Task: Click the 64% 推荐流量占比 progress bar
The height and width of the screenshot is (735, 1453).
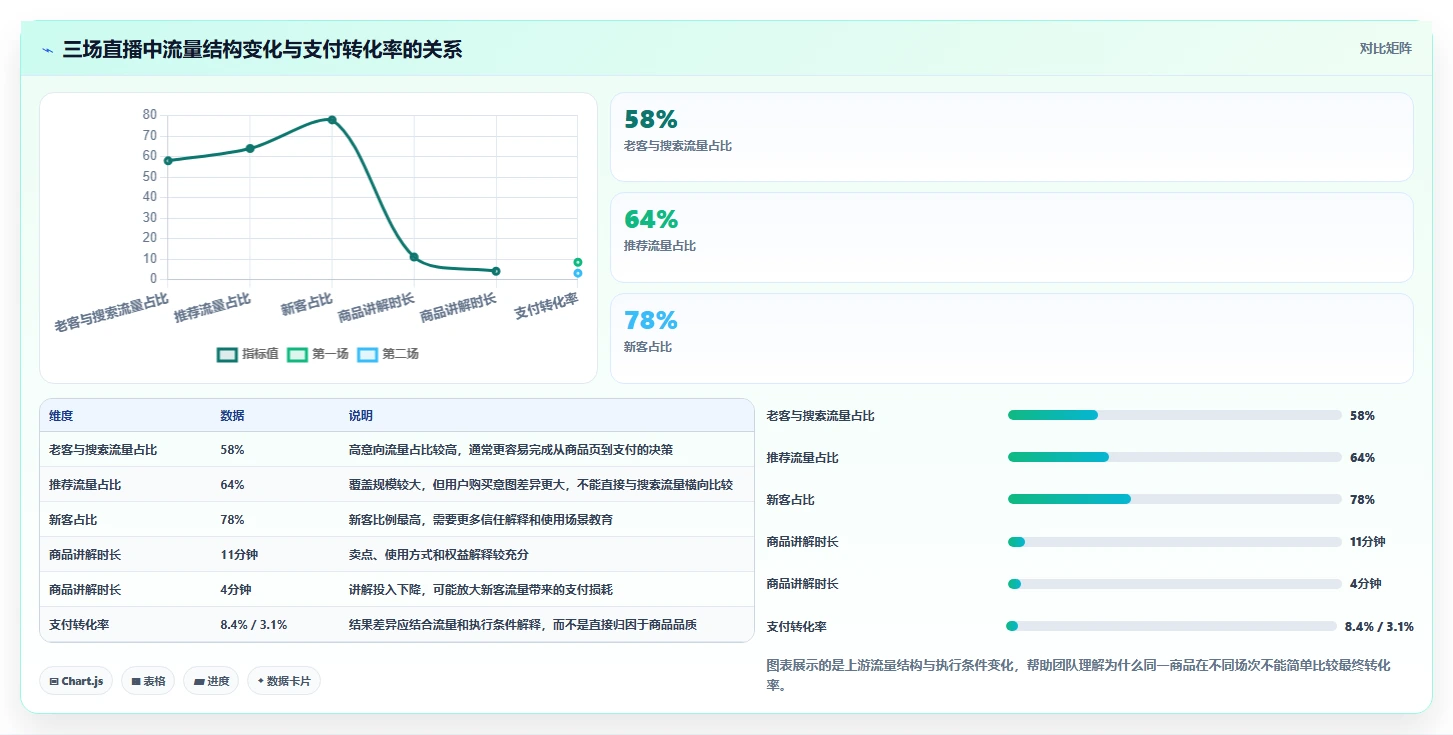Action: click(x=1175, y=457)
